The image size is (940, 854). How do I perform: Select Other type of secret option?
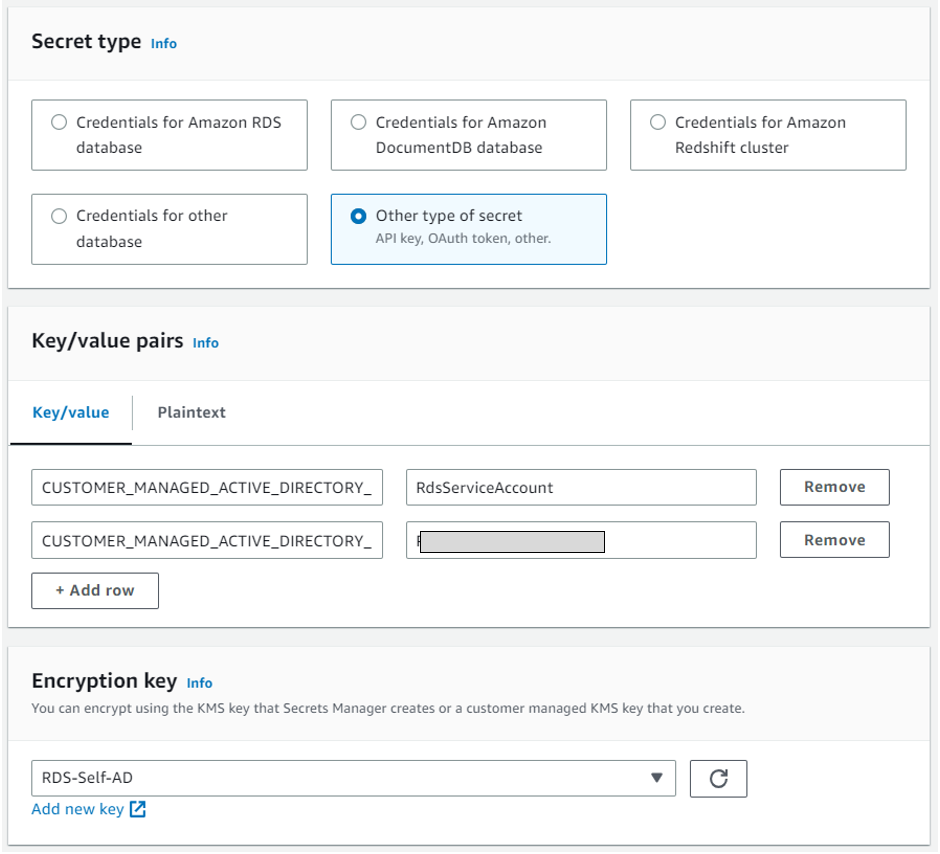point(358,216)
